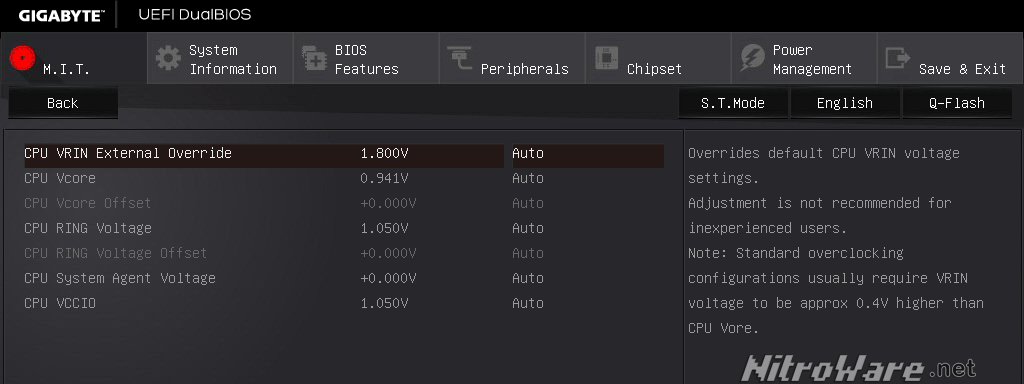The height and width of the screenshot is (384, 1024).
Task: Open Auto setting for CPU VCCIO
Action: pyautogui.click(x=528, y=304)
